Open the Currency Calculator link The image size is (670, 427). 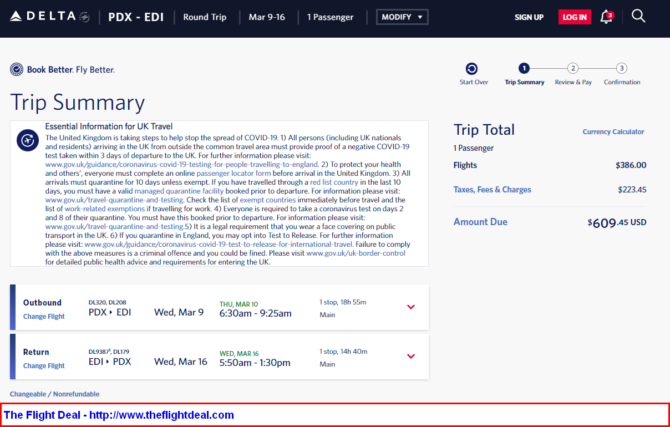[613, 132]
